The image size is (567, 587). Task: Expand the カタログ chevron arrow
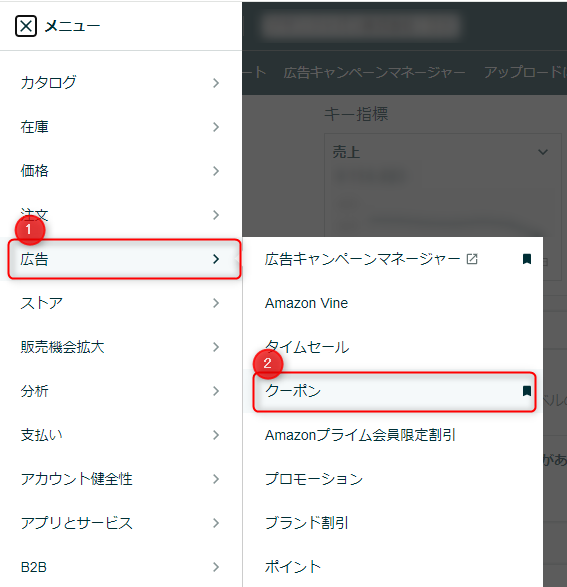point(216,83)
